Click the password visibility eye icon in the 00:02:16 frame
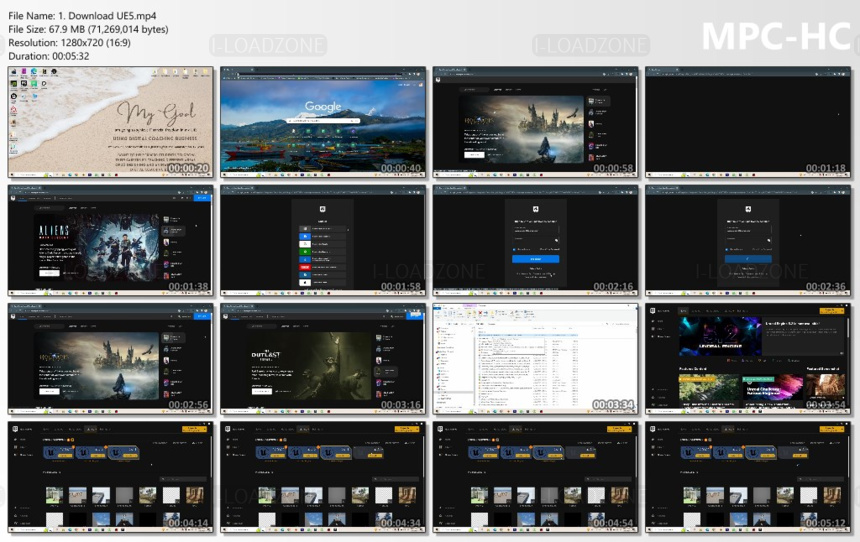Screen dimensions: 860x542 [x=556, y=240]
